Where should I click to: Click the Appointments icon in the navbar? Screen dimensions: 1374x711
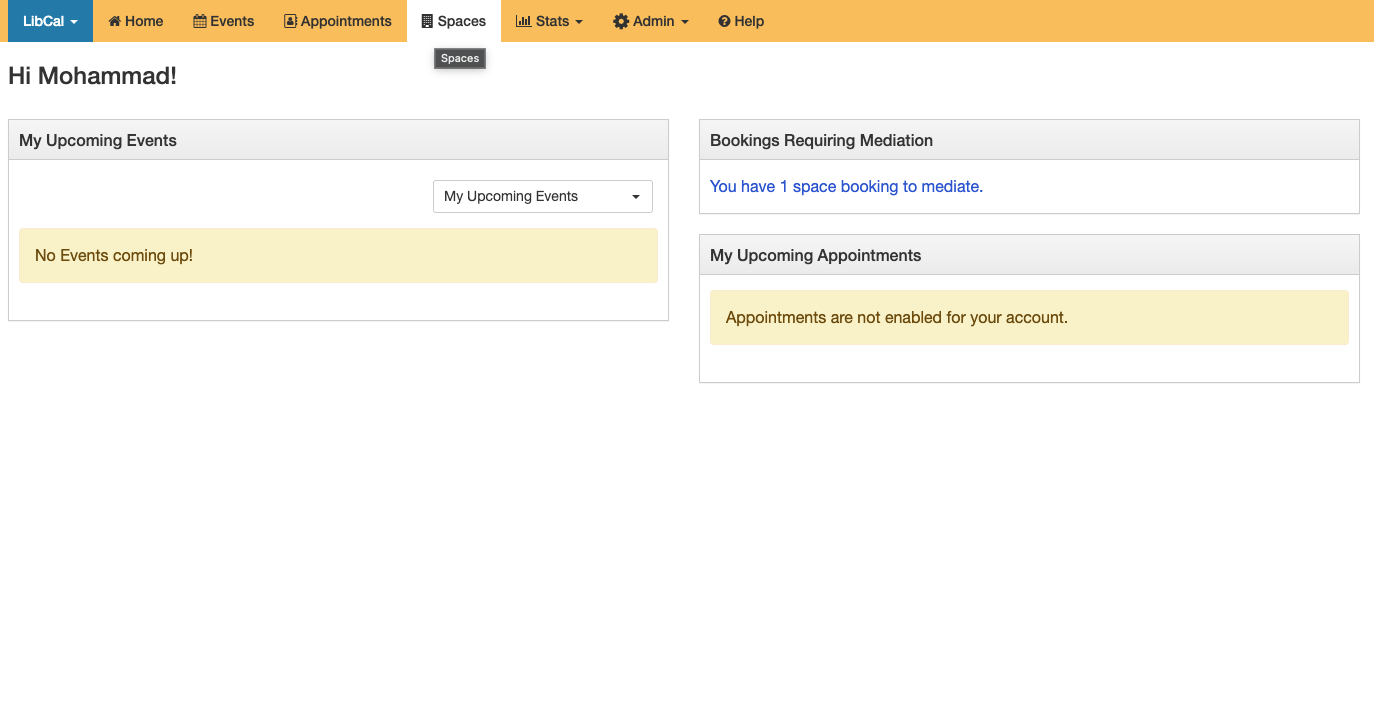coord(290,21)
